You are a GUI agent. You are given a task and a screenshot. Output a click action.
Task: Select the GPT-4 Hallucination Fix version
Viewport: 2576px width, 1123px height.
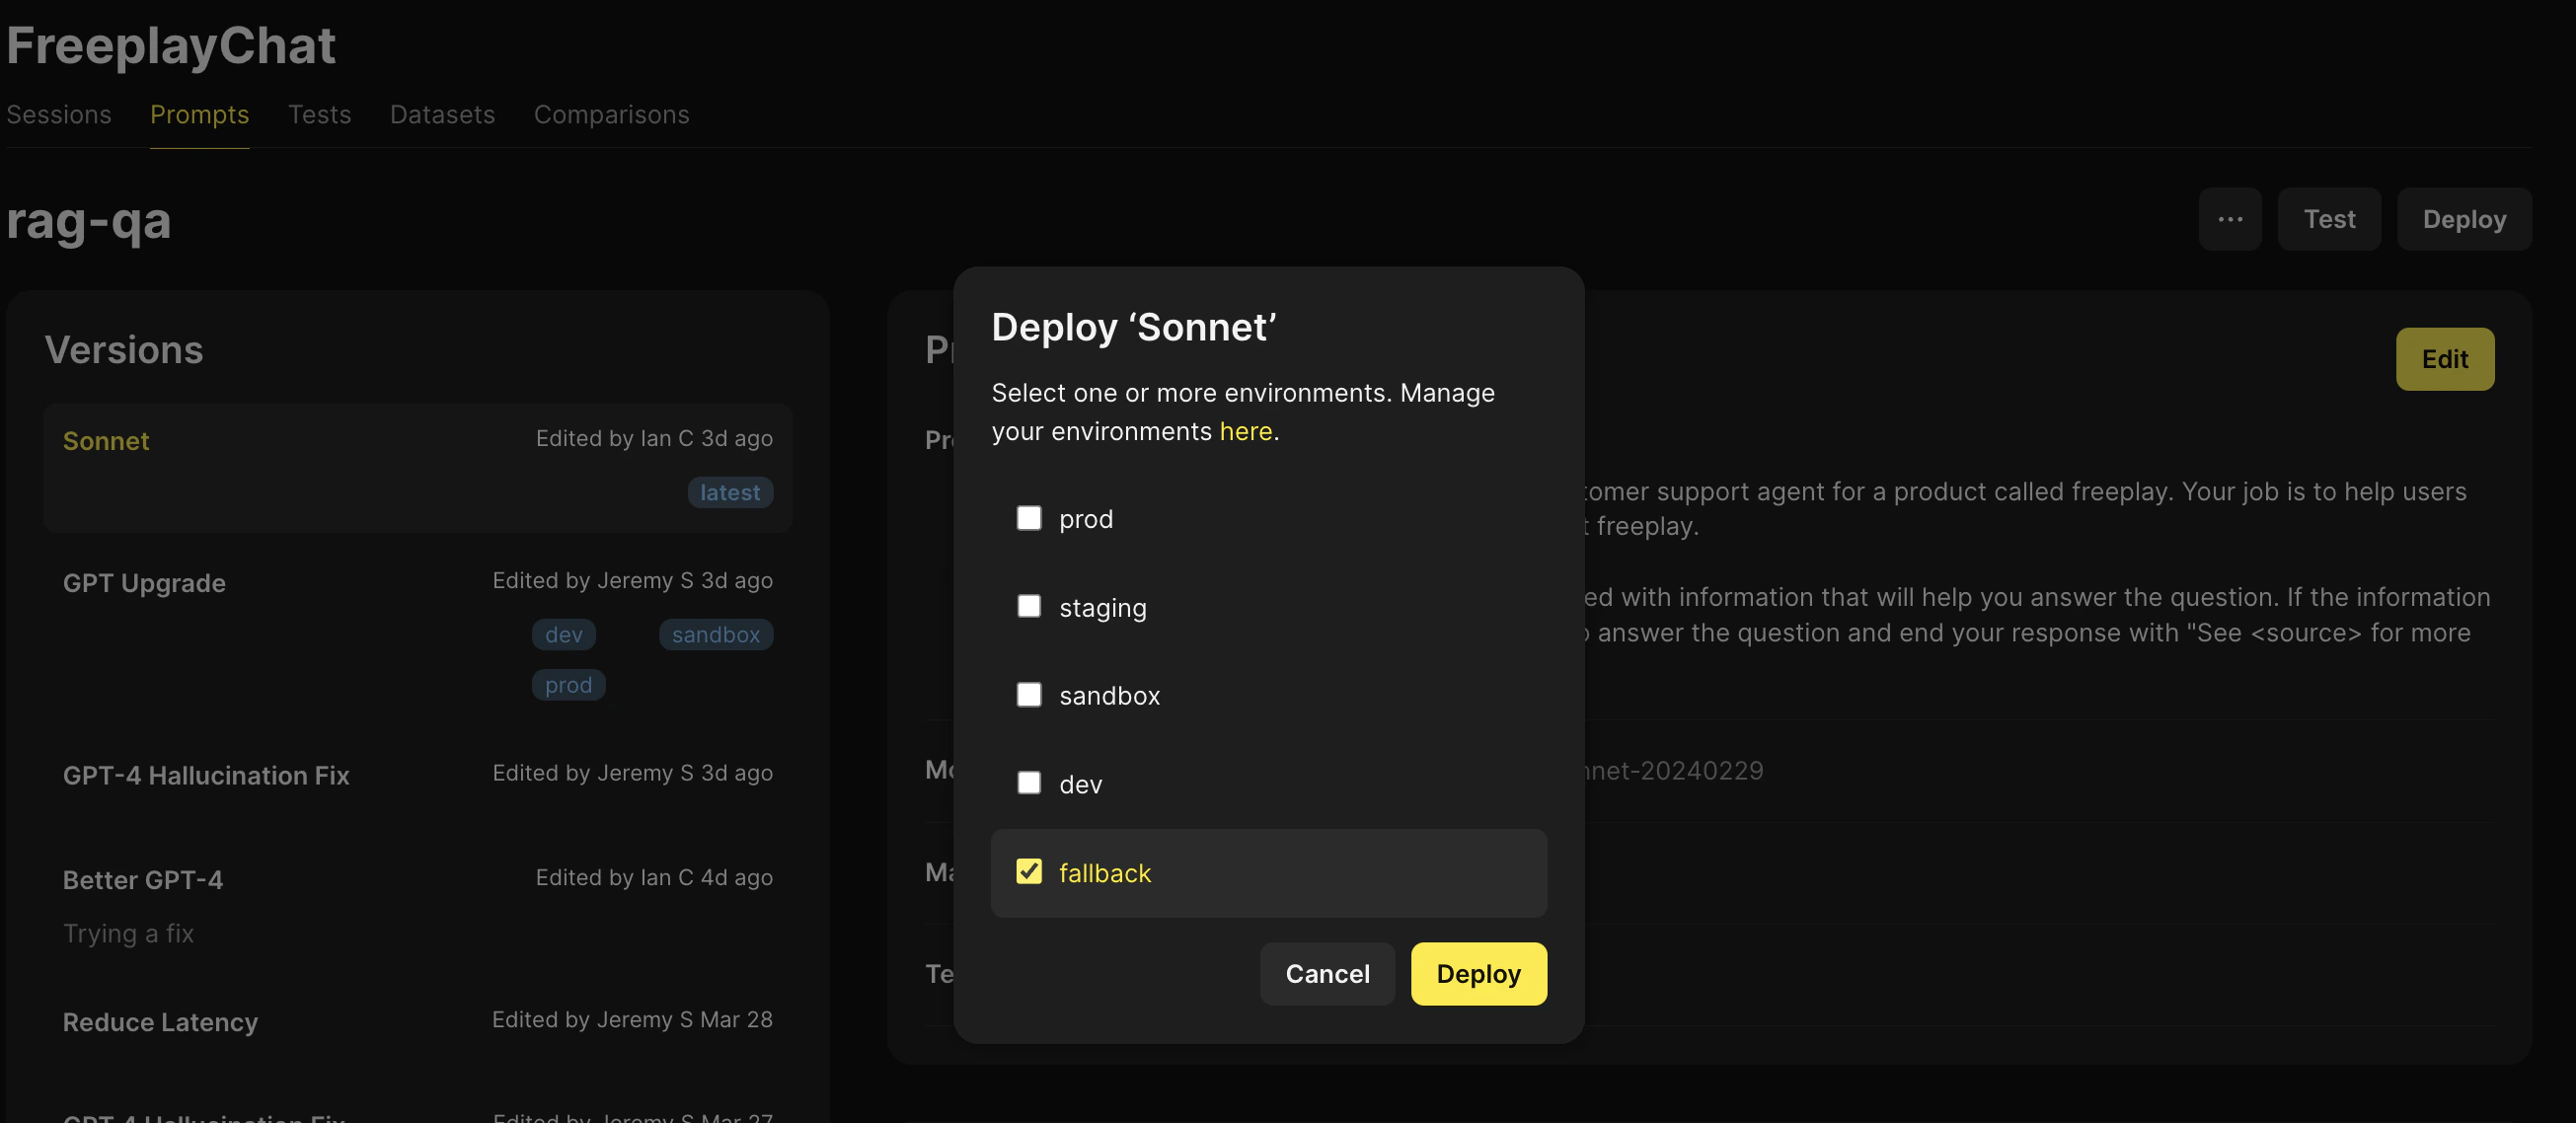206,775
